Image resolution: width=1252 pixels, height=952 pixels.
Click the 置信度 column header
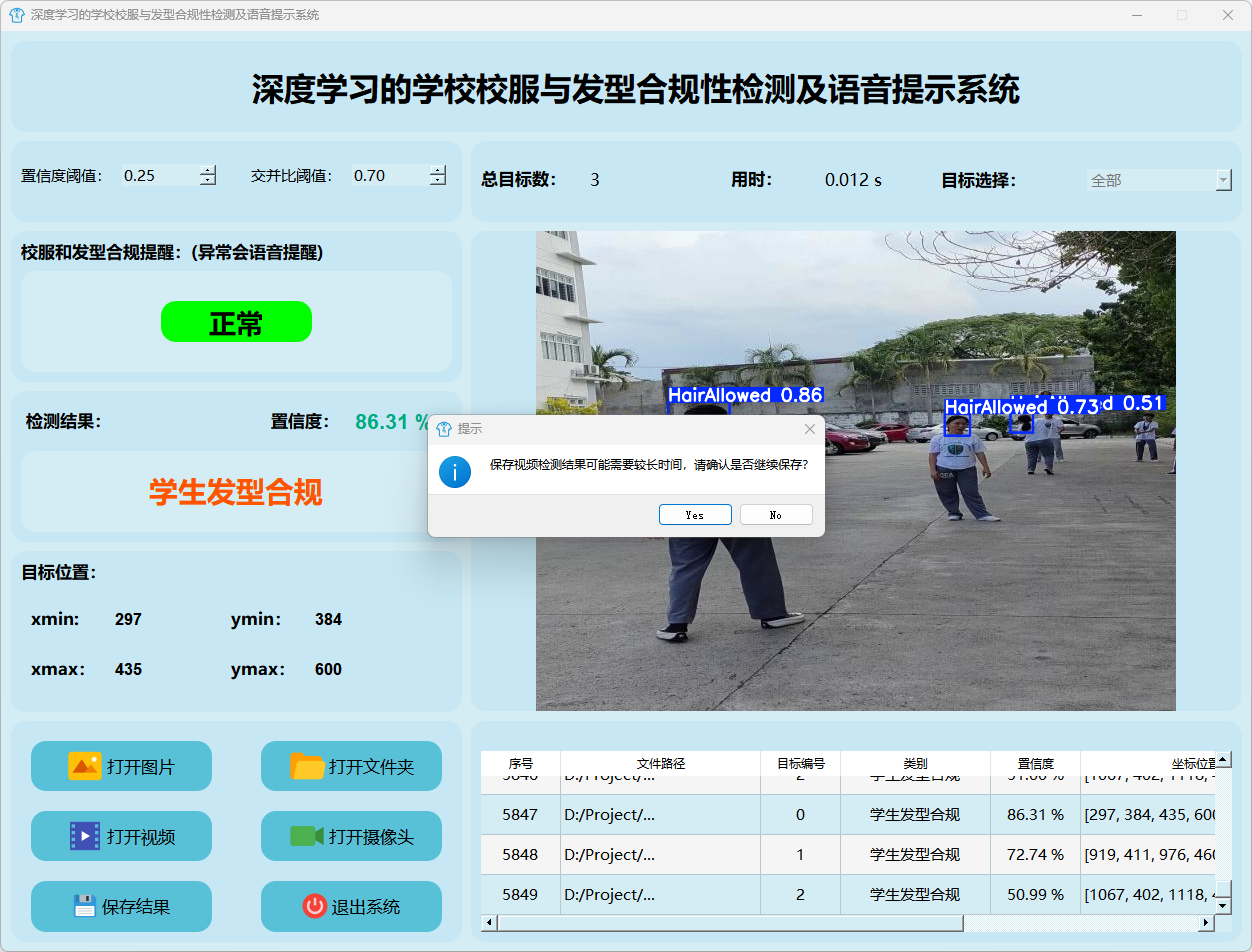tap(1035, 763)
